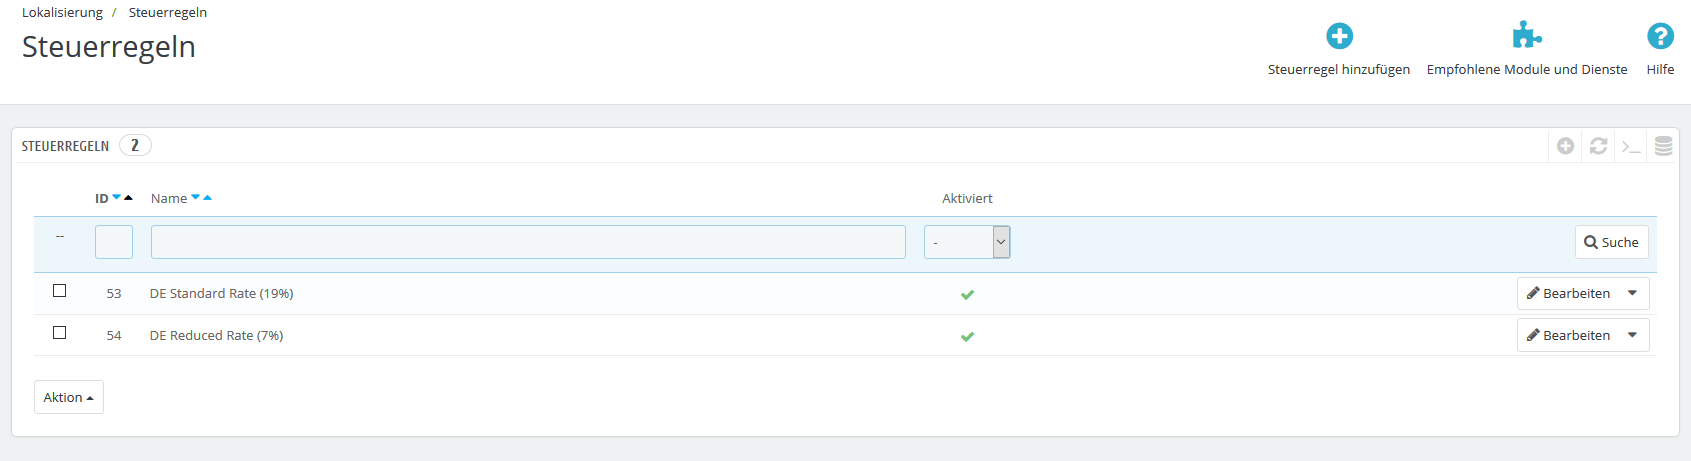The height and width of the screenshot is (461, 1691).
Task: Open the Aktiviert filter dropdown
Action: point(967,242)
